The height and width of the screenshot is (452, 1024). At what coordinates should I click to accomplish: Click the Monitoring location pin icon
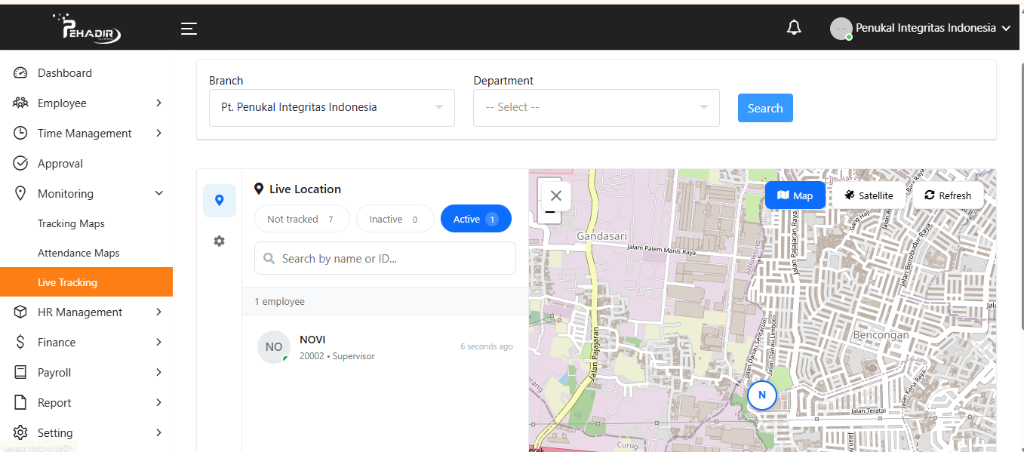point(20,193)
